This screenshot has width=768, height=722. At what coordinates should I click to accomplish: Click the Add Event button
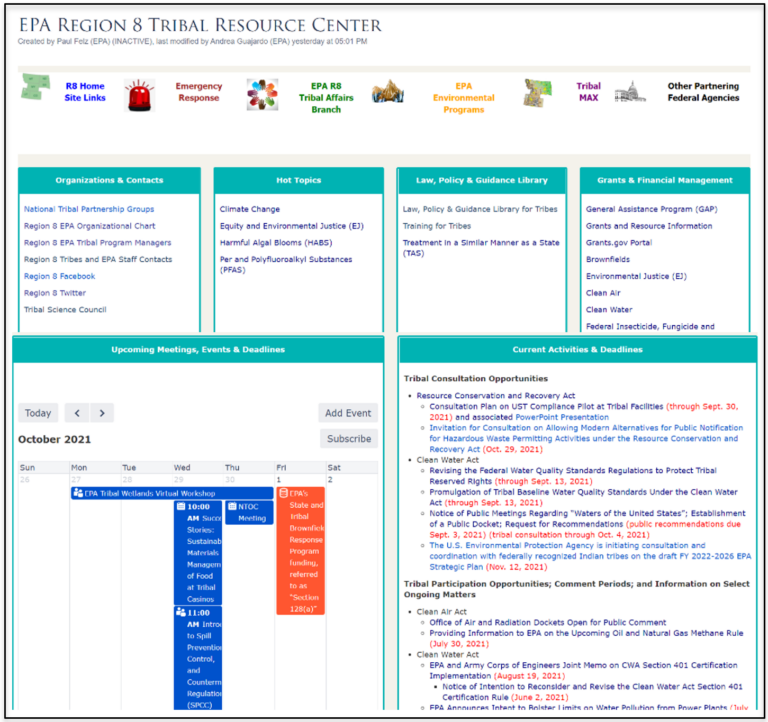coord(348,413)
